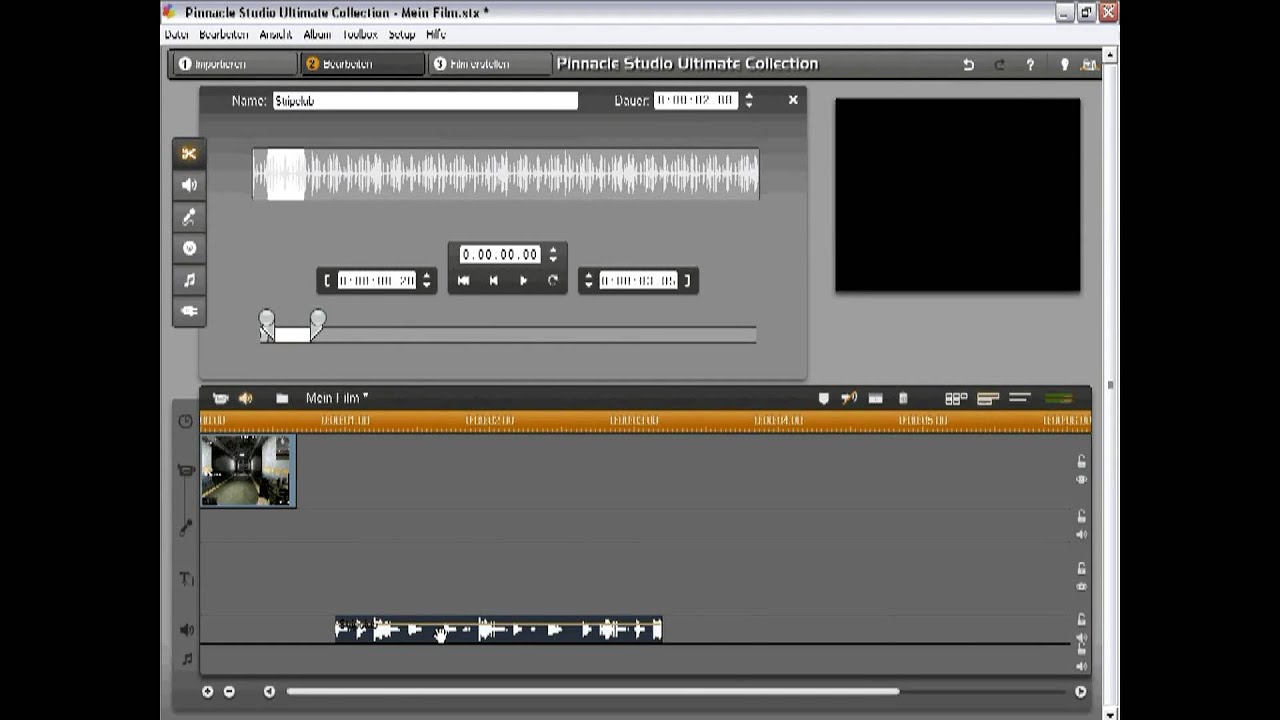Open the microphone voice-over recording tool

coord(189,217)
